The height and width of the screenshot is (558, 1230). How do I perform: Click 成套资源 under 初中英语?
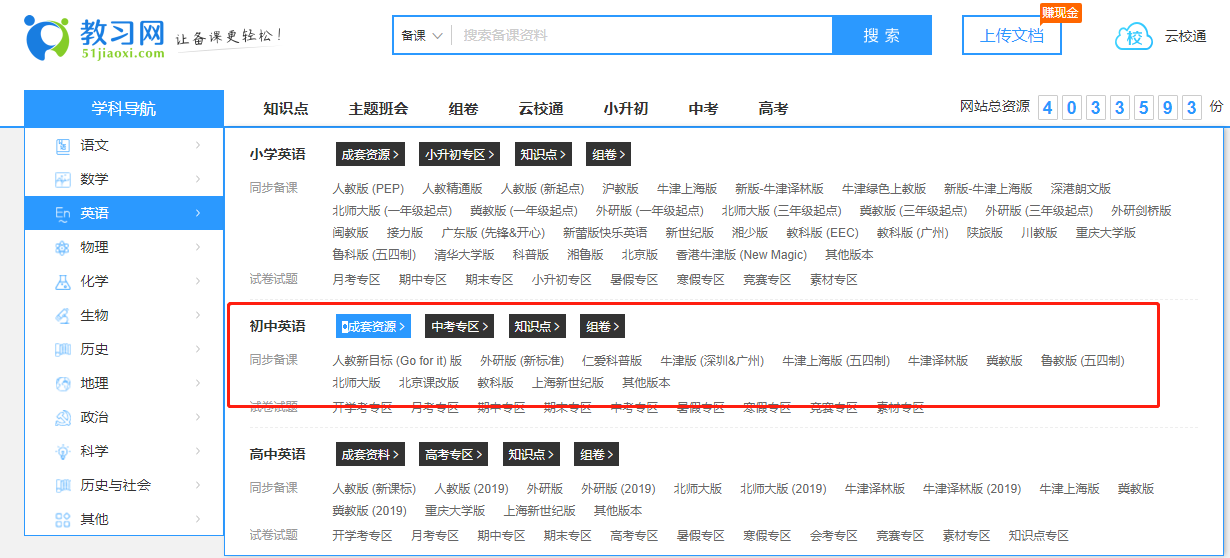[374, 326]
